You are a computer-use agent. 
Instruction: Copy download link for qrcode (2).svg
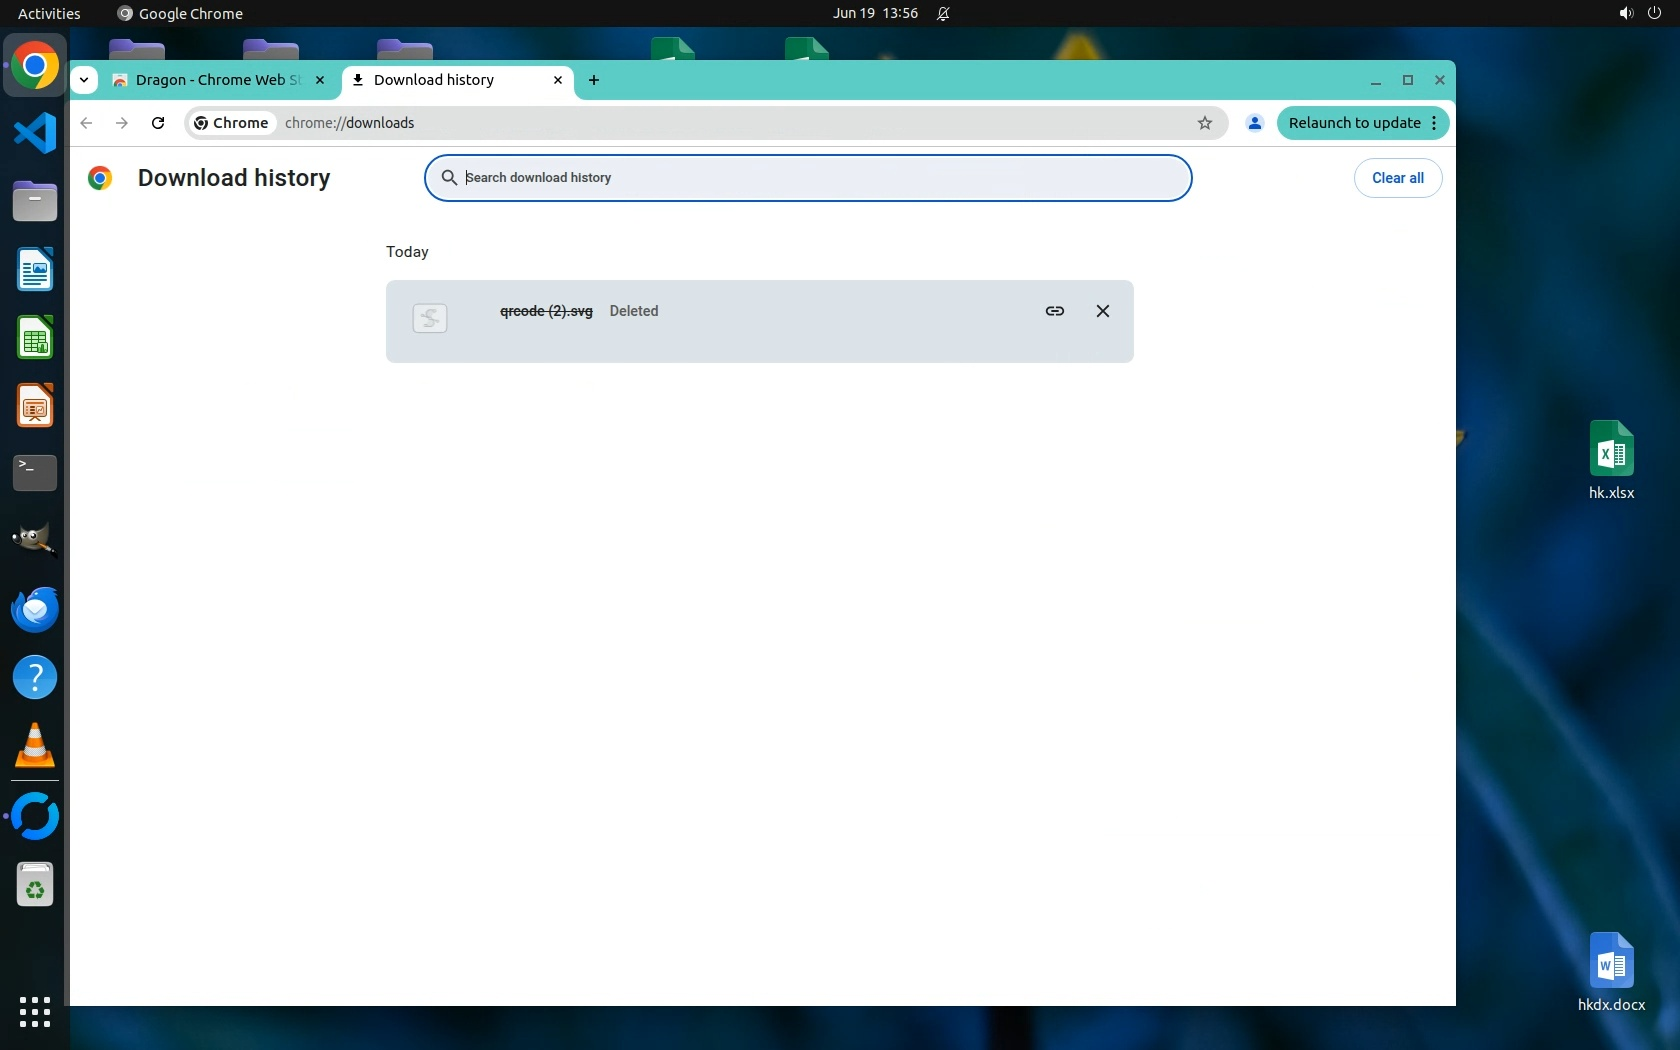coord(1054,311)
